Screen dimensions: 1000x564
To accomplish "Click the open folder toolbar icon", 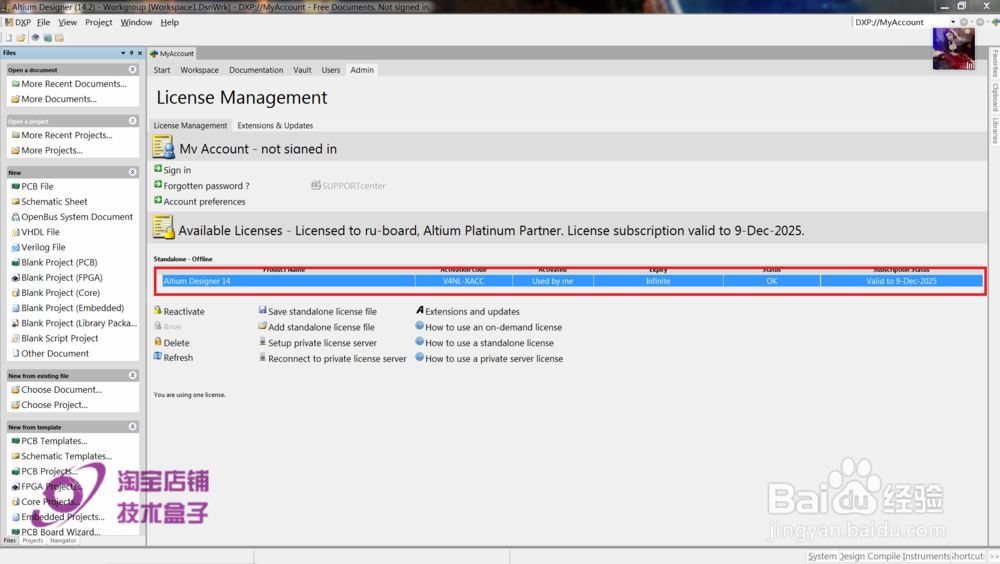I will (x=21, y=38).
